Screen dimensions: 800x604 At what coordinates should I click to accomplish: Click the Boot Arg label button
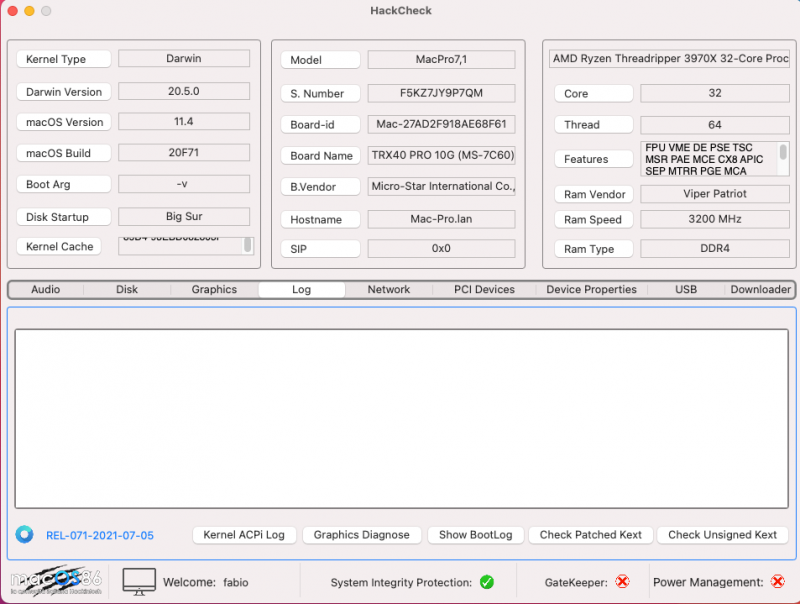(x=63, y=186)
